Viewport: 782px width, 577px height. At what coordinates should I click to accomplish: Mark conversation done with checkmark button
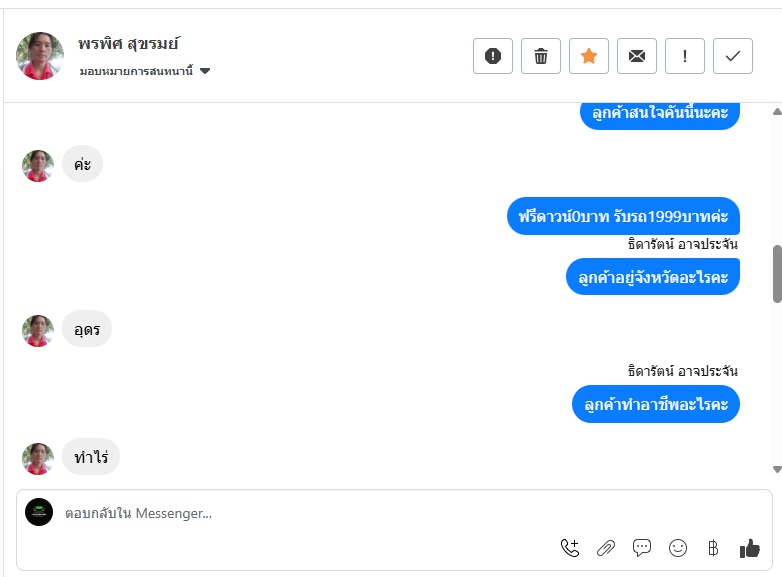tap(733, 56)
